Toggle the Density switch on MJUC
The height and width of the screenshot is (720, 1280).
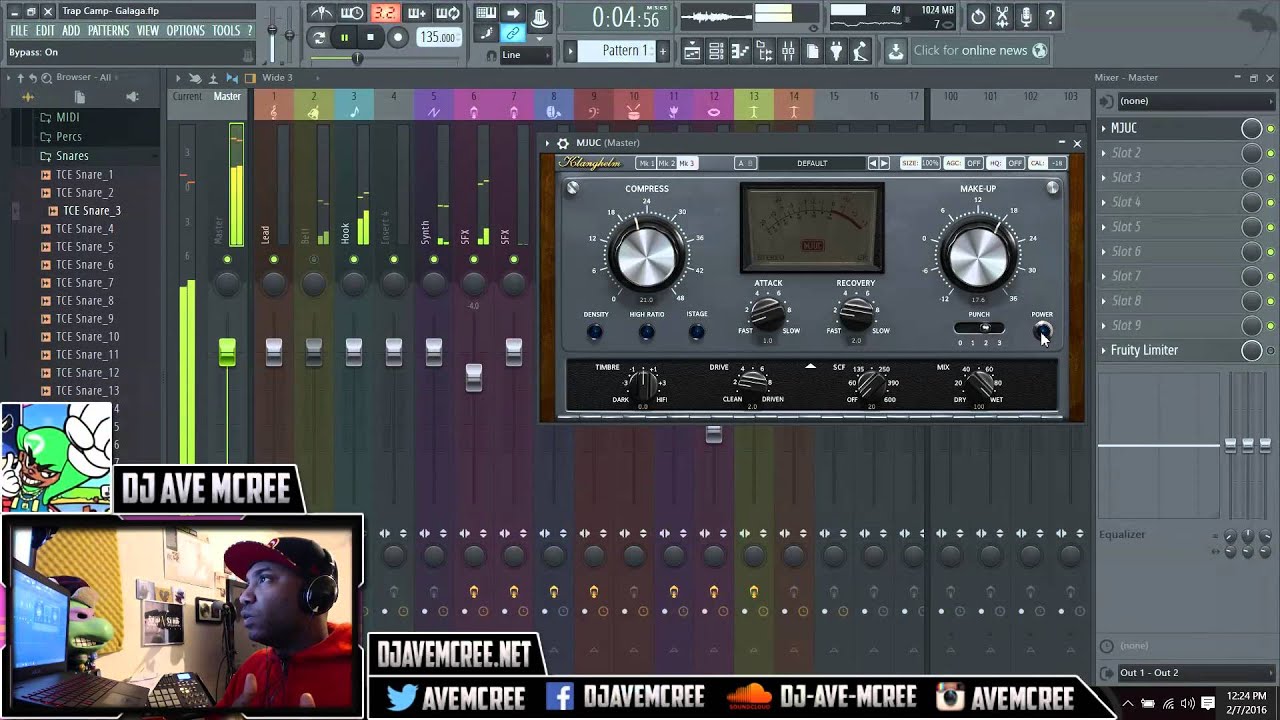(595, 331)
